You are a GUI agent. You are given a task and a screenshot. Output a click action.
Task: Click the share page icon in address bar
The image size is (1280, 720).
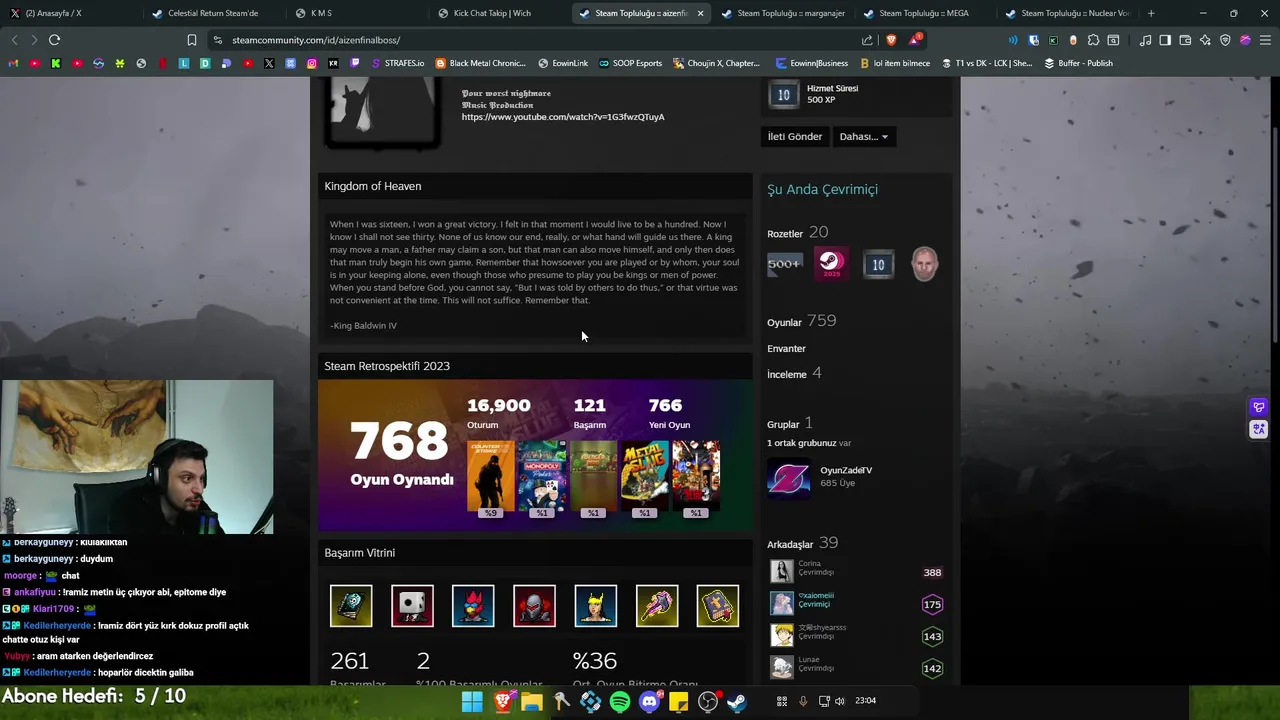(867, 40)
